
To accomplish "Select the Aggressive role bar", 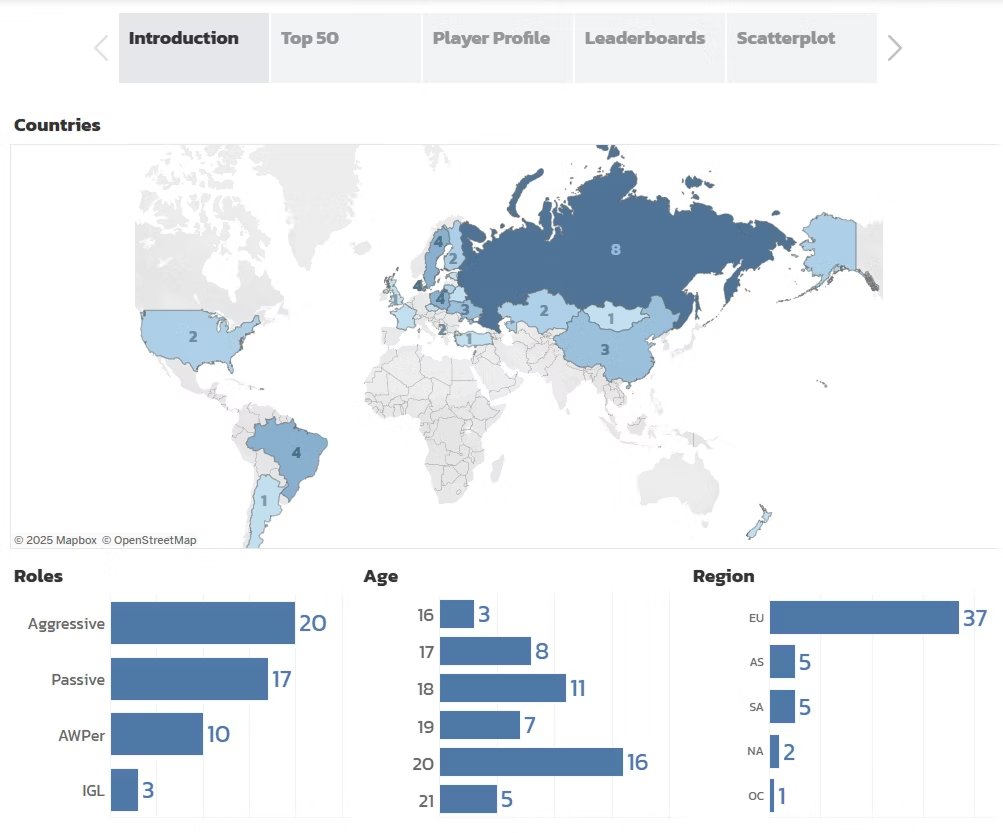I will 203,623.
